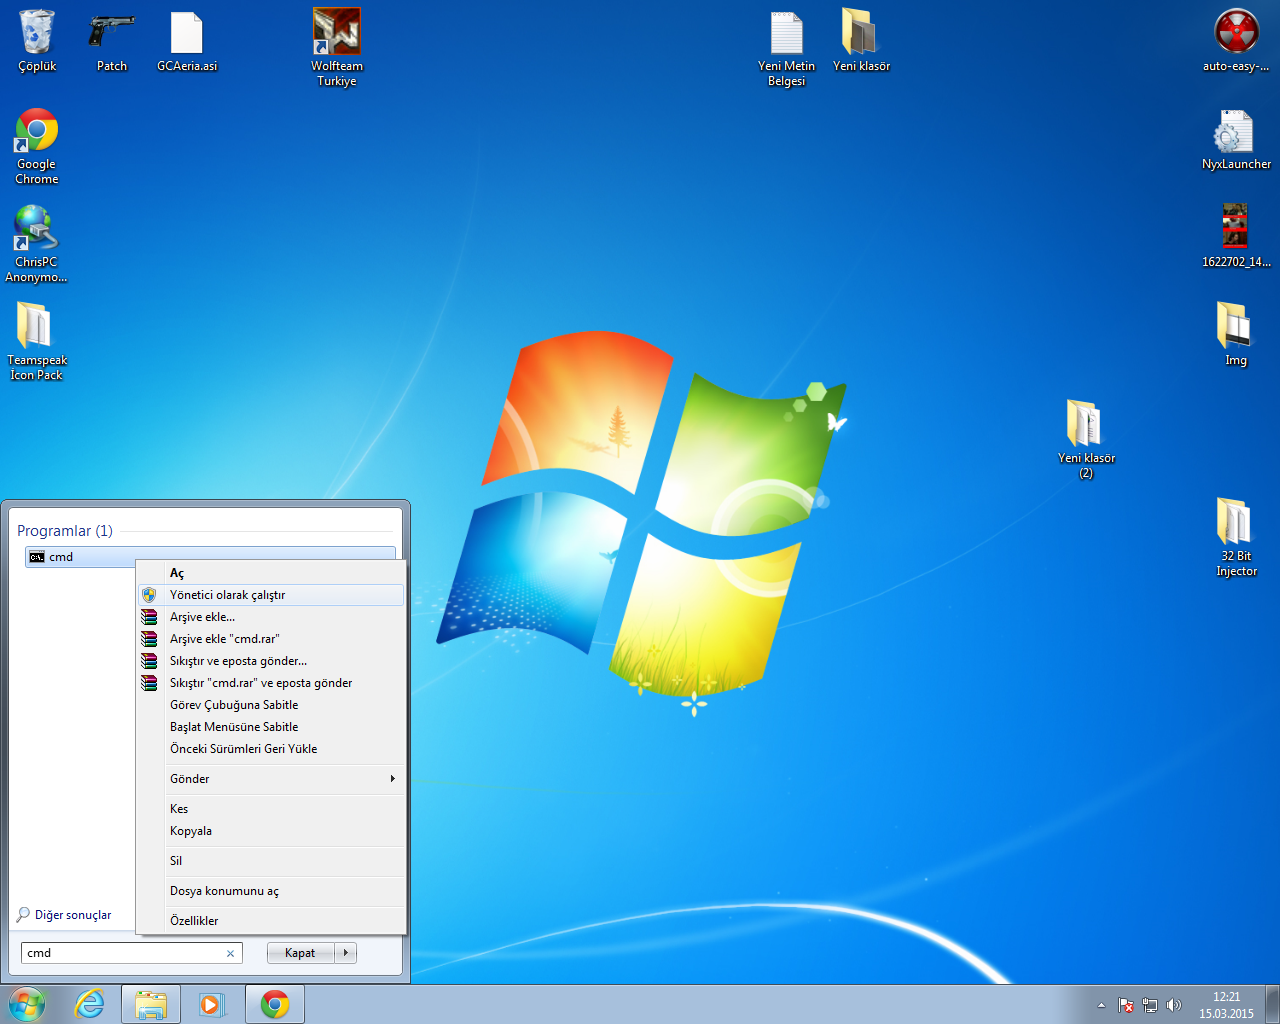Open the volume speaker tray icon
This screenshot has width=1280, height=1024.
click(1174, 1005)
